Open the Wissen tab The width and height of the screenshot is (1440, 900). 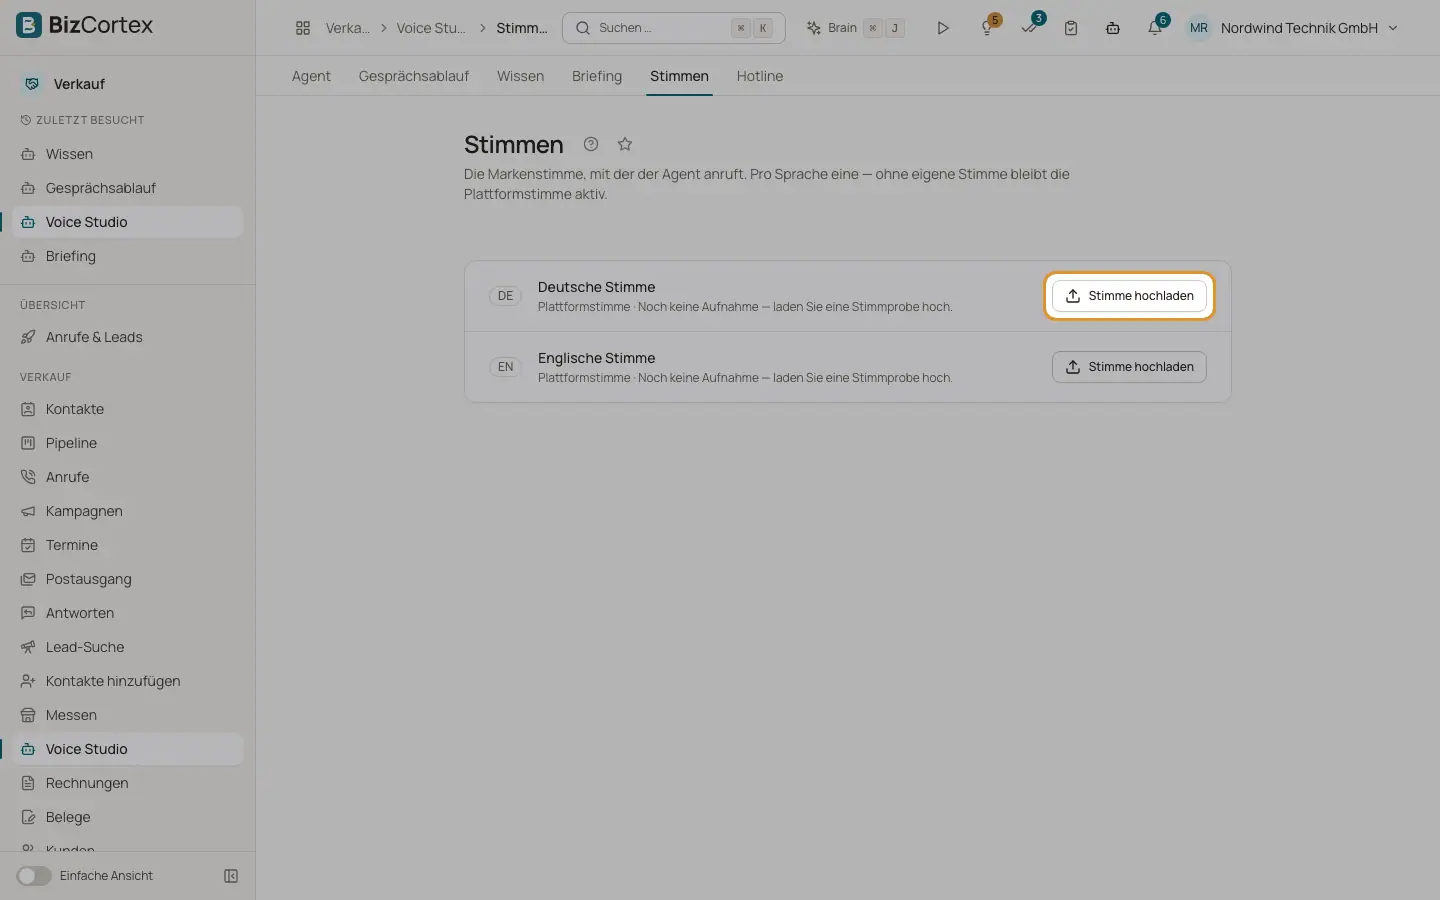[x=520, y=76]
